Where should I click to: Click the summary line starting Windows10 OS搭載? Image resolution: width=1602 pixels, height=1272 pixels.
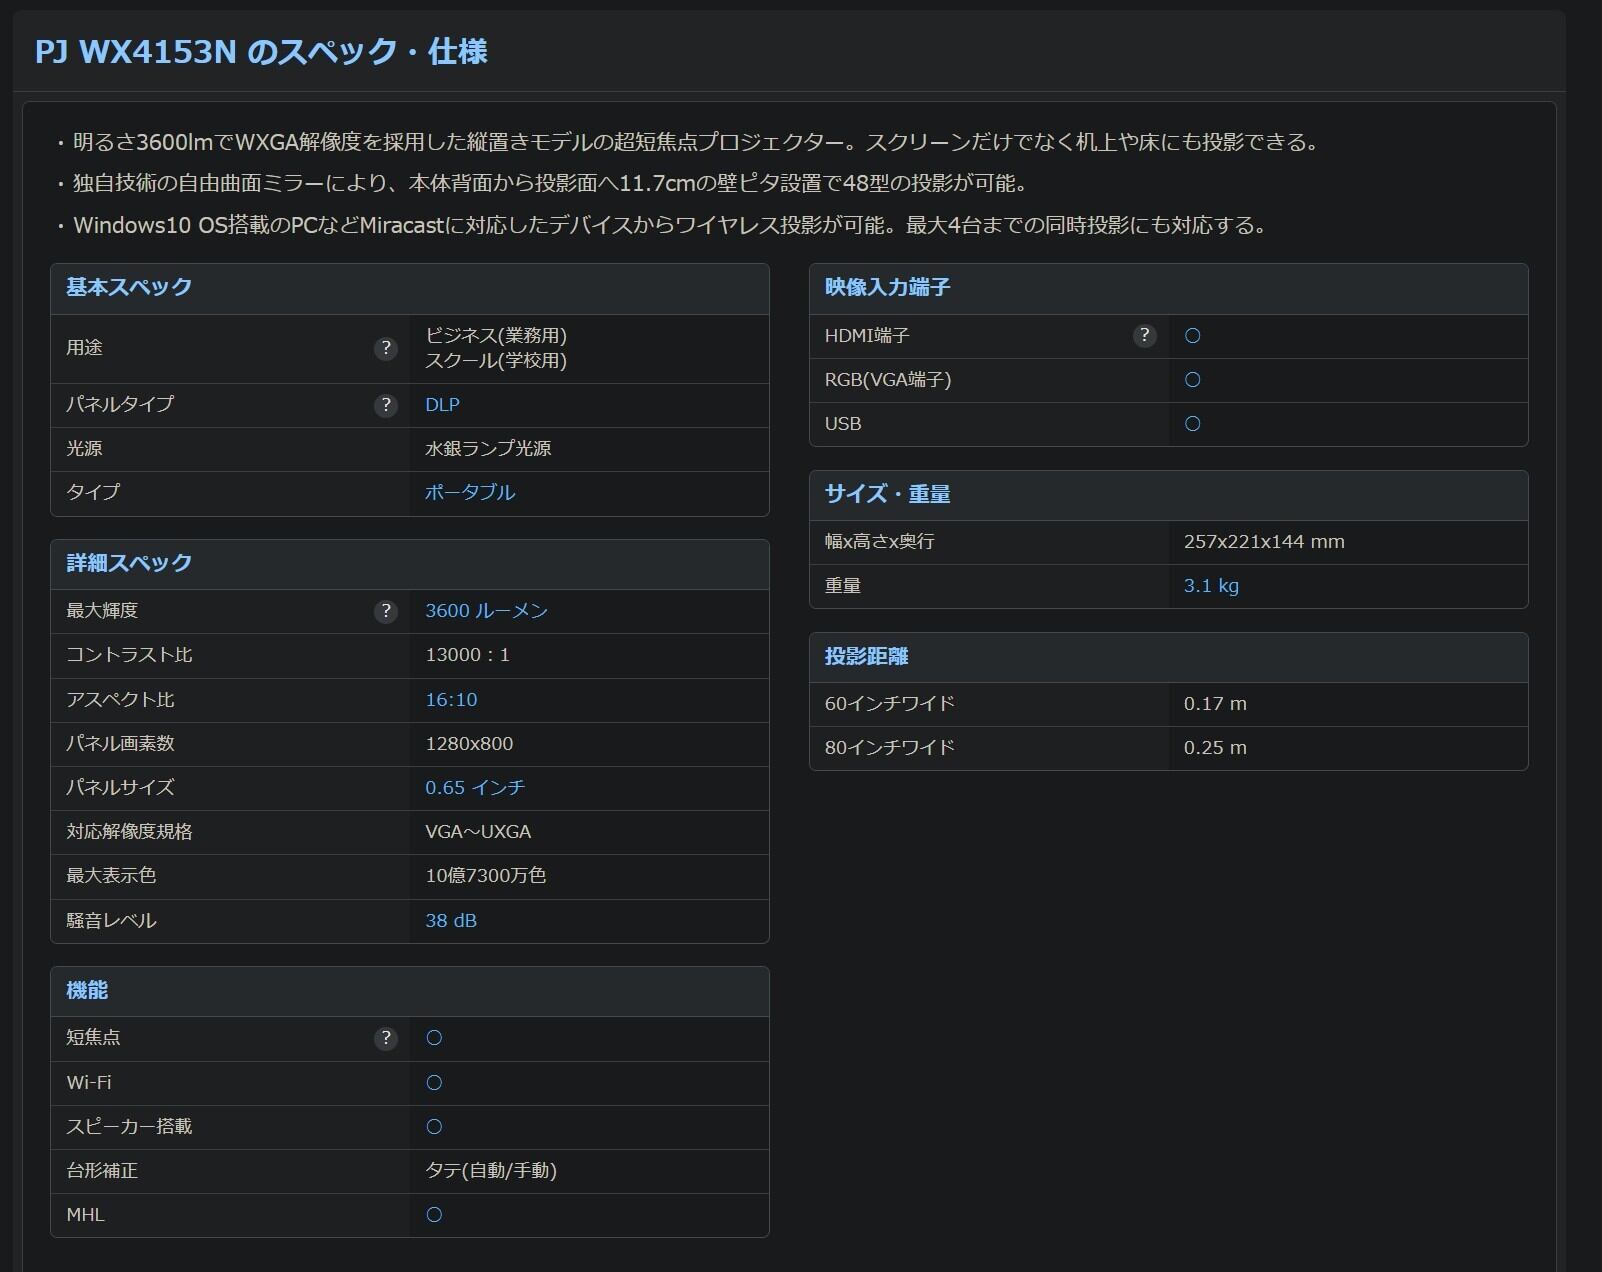[671, 226]
